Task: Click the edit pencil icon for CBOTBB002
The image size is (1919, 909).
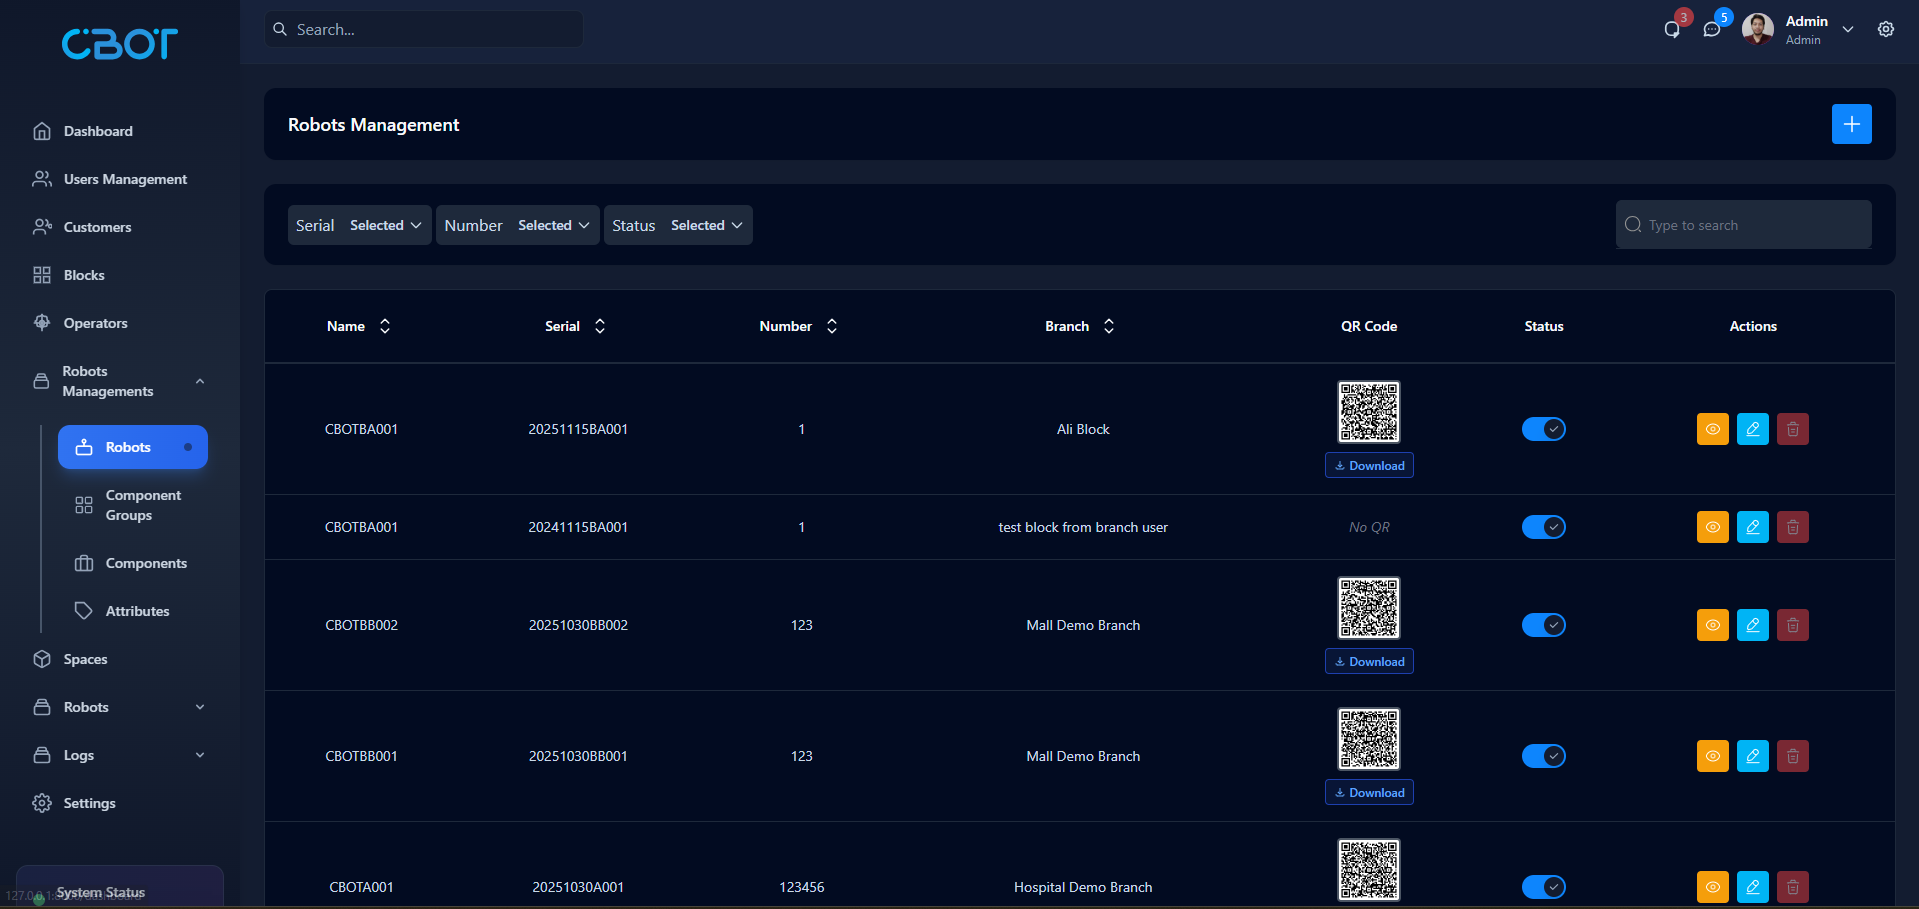Action: pos(1752,625)
